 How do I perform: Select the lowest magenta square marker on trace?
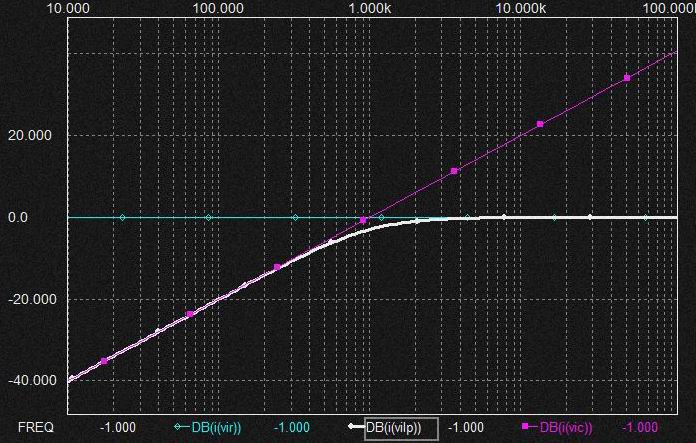point(104,360)
